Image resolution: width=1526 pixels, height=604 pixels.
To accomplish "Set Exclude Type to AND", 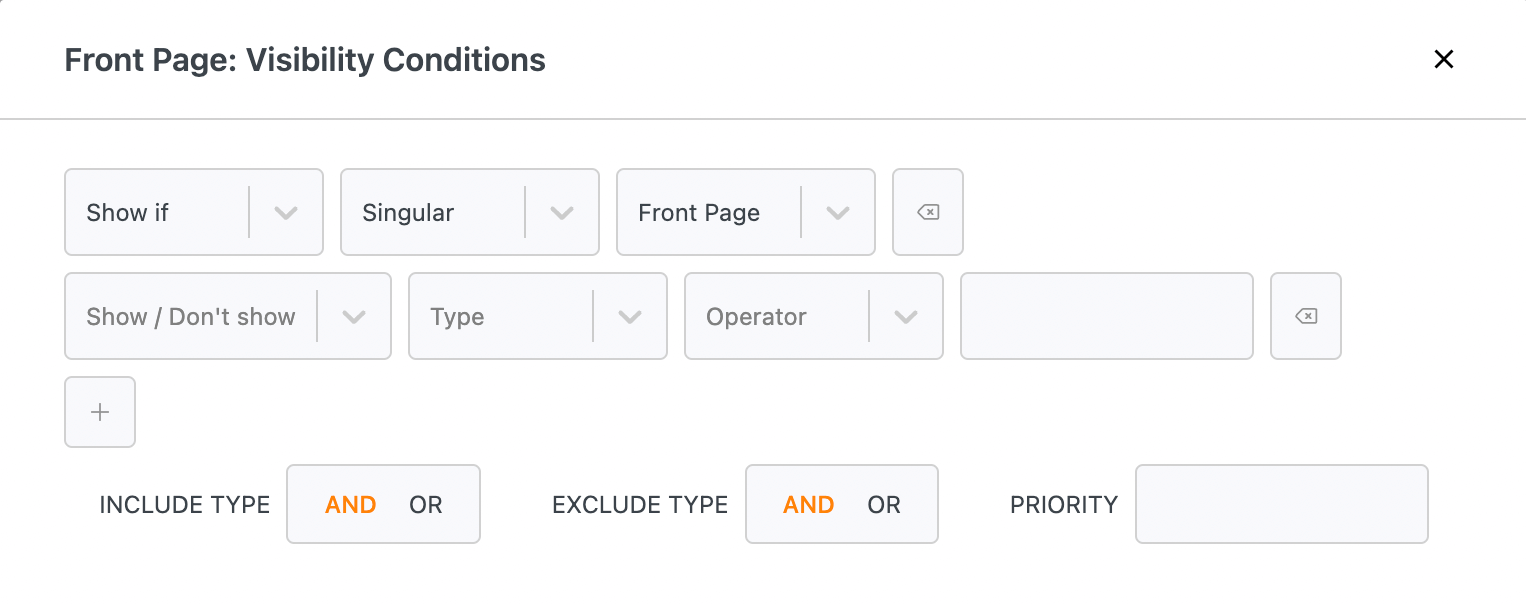I will pos(809,505).
